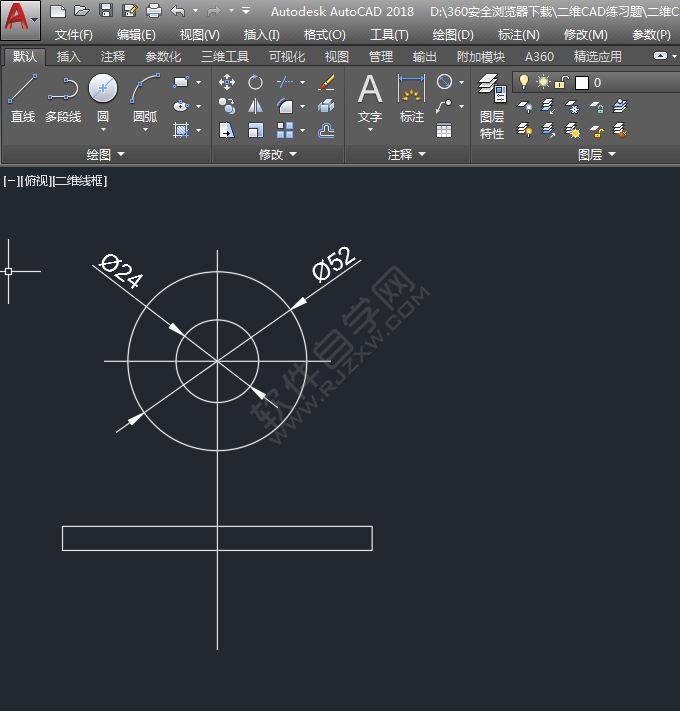This screenshot has height=711, width=680.
Task: Choose the Move tool in Modify panel
Action: click(227, 82)
